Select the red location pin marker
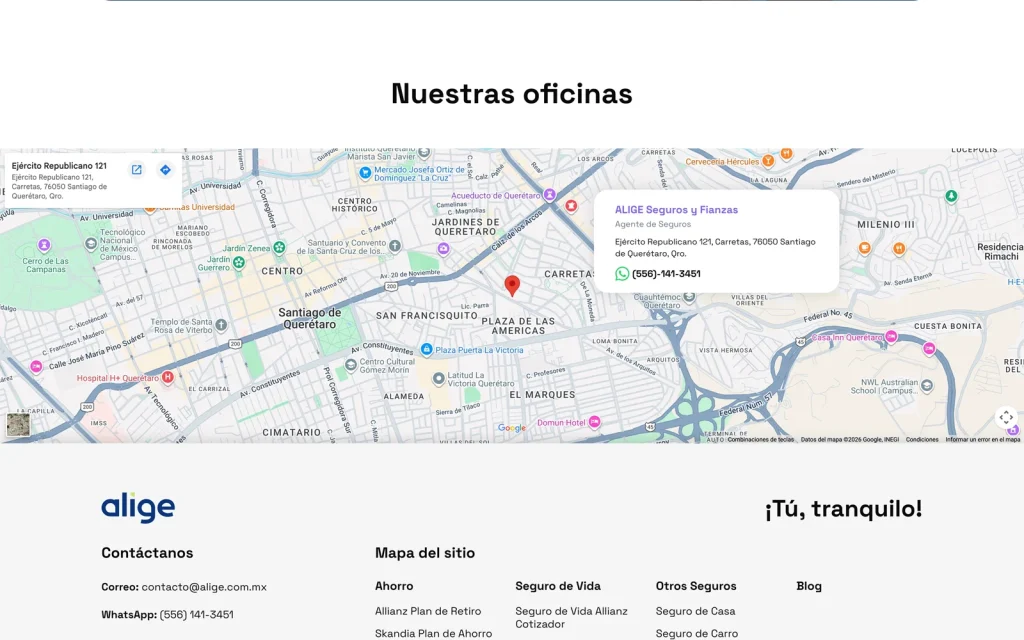The height and width of the screenshot is (640, 1024). point(512,285)
